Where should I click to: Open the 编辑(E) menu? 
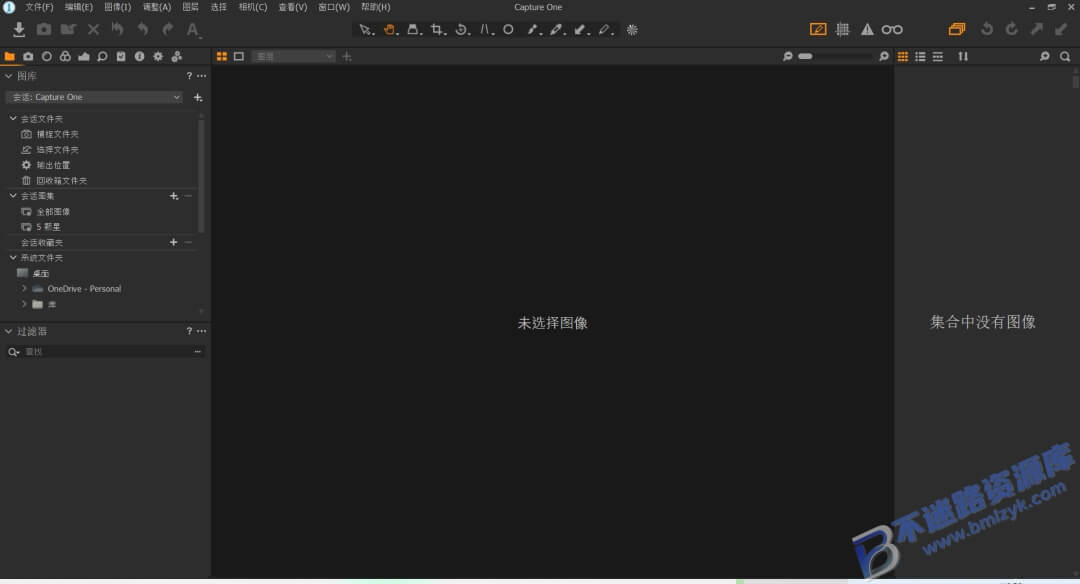(79, 7)
